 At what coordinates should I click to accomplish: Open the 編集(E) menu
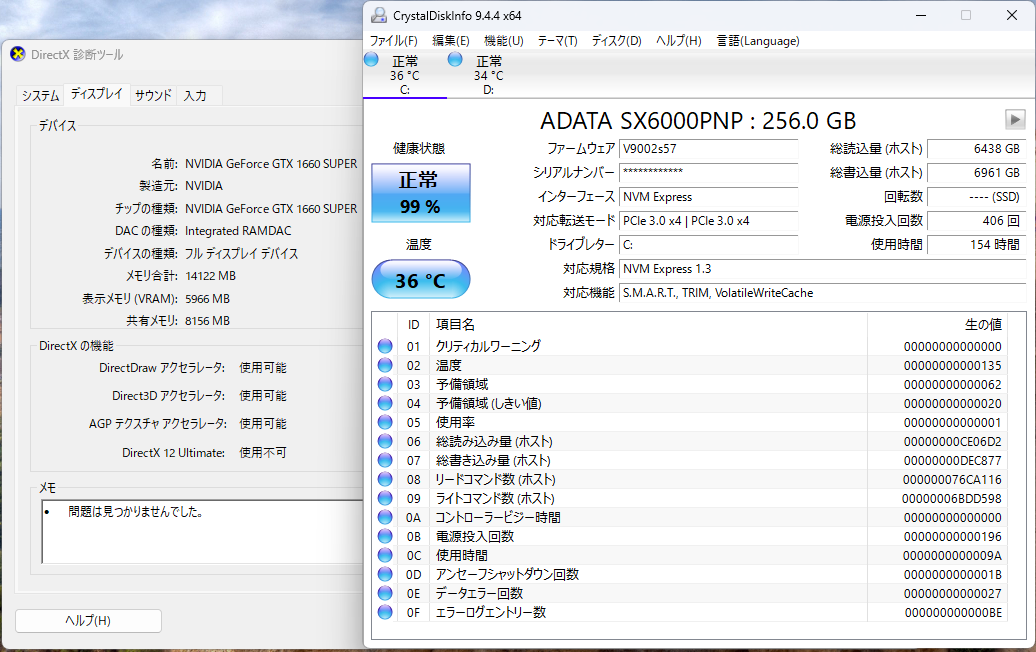point(451,41)
